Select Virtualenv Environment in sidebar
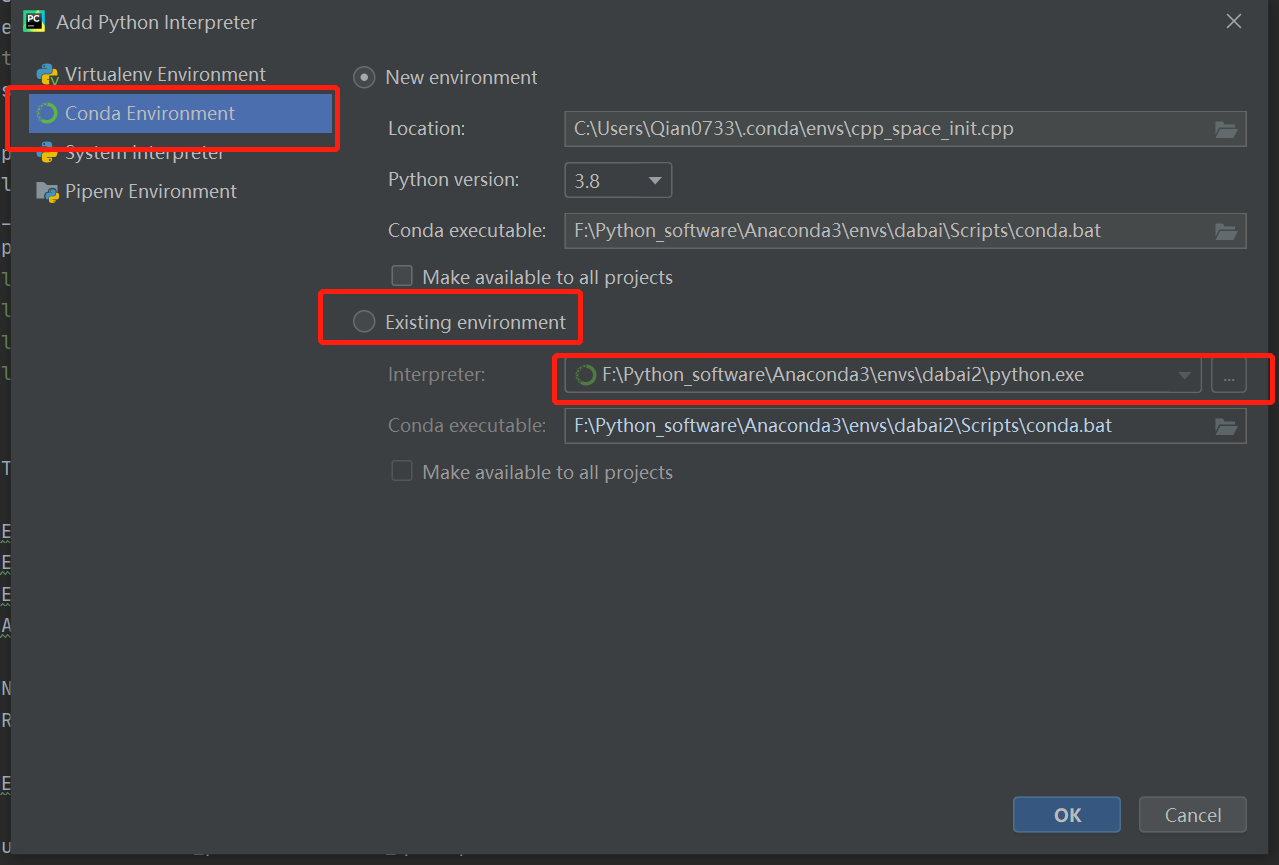1279x865 pixels. (x=180, y=74)
